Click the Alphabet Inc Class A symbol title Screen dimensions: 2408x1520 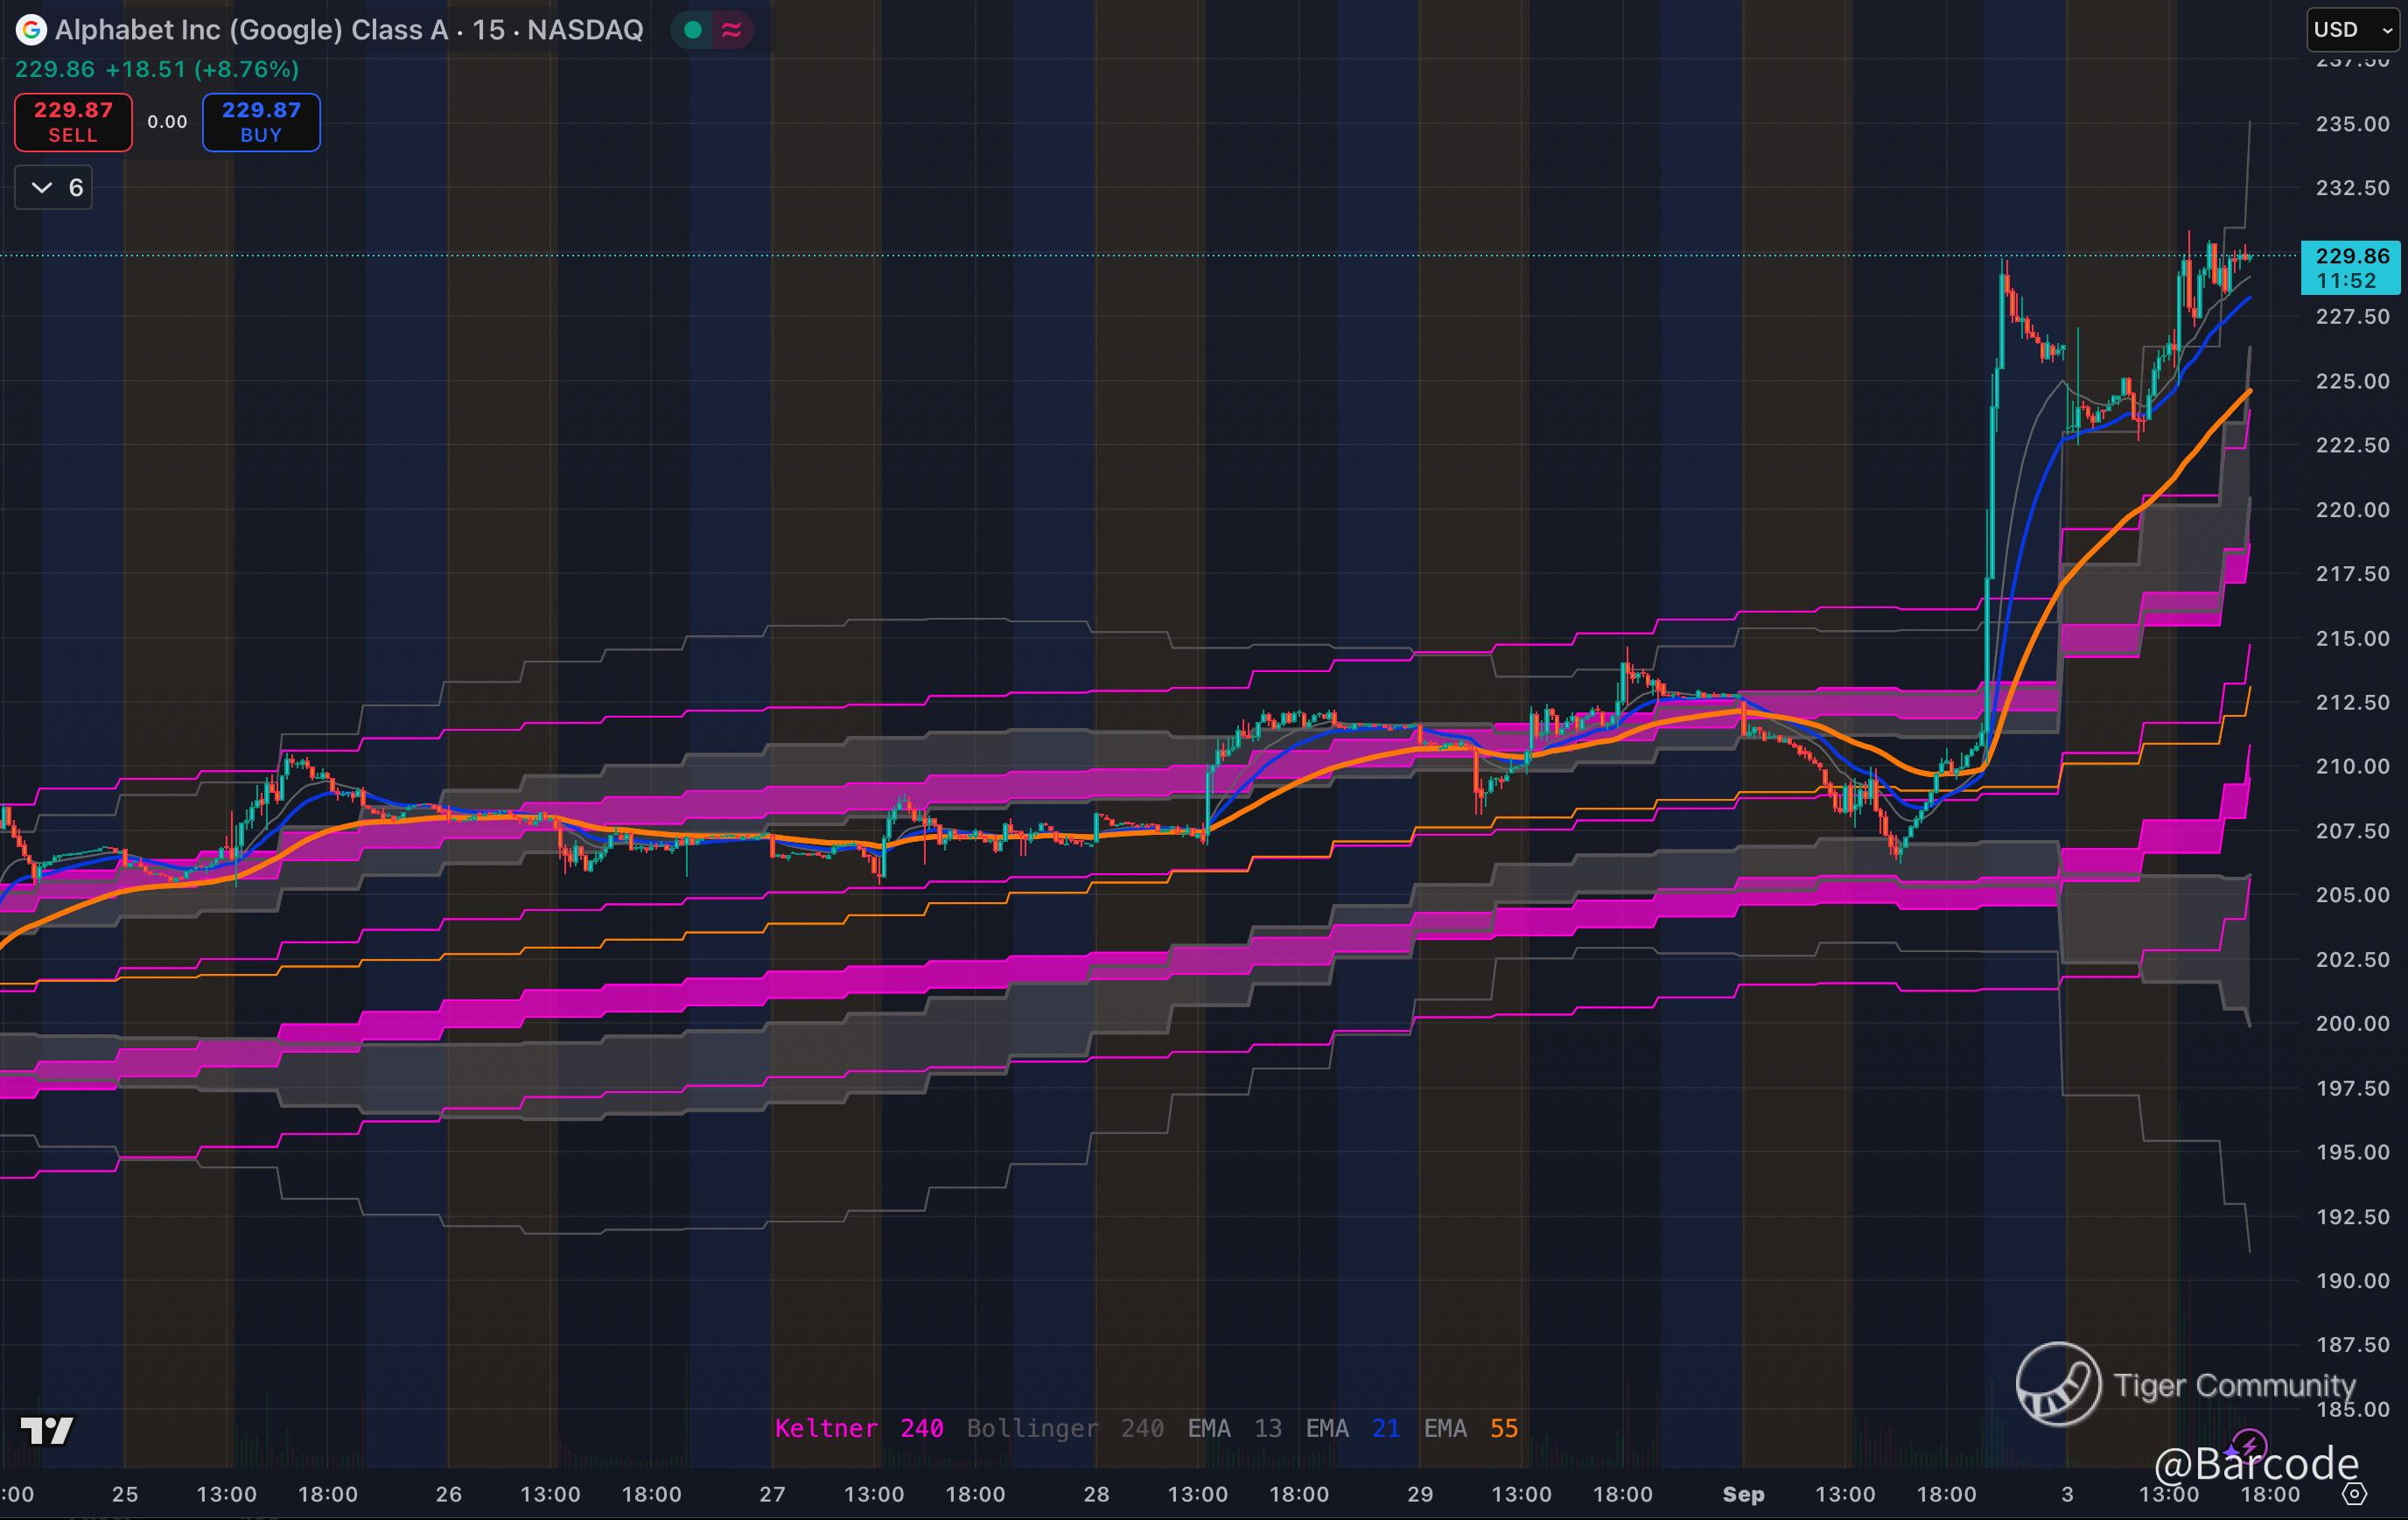[349, 30]
